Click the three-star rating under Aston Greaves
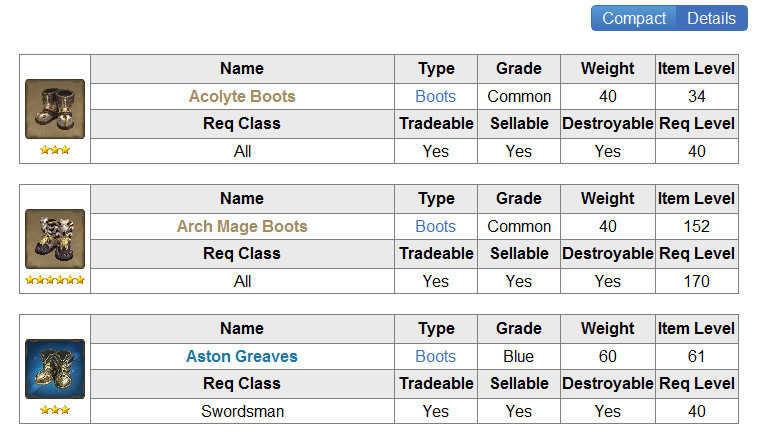The width and height of the screenshot is (758, 436). (x=55, y=410)
